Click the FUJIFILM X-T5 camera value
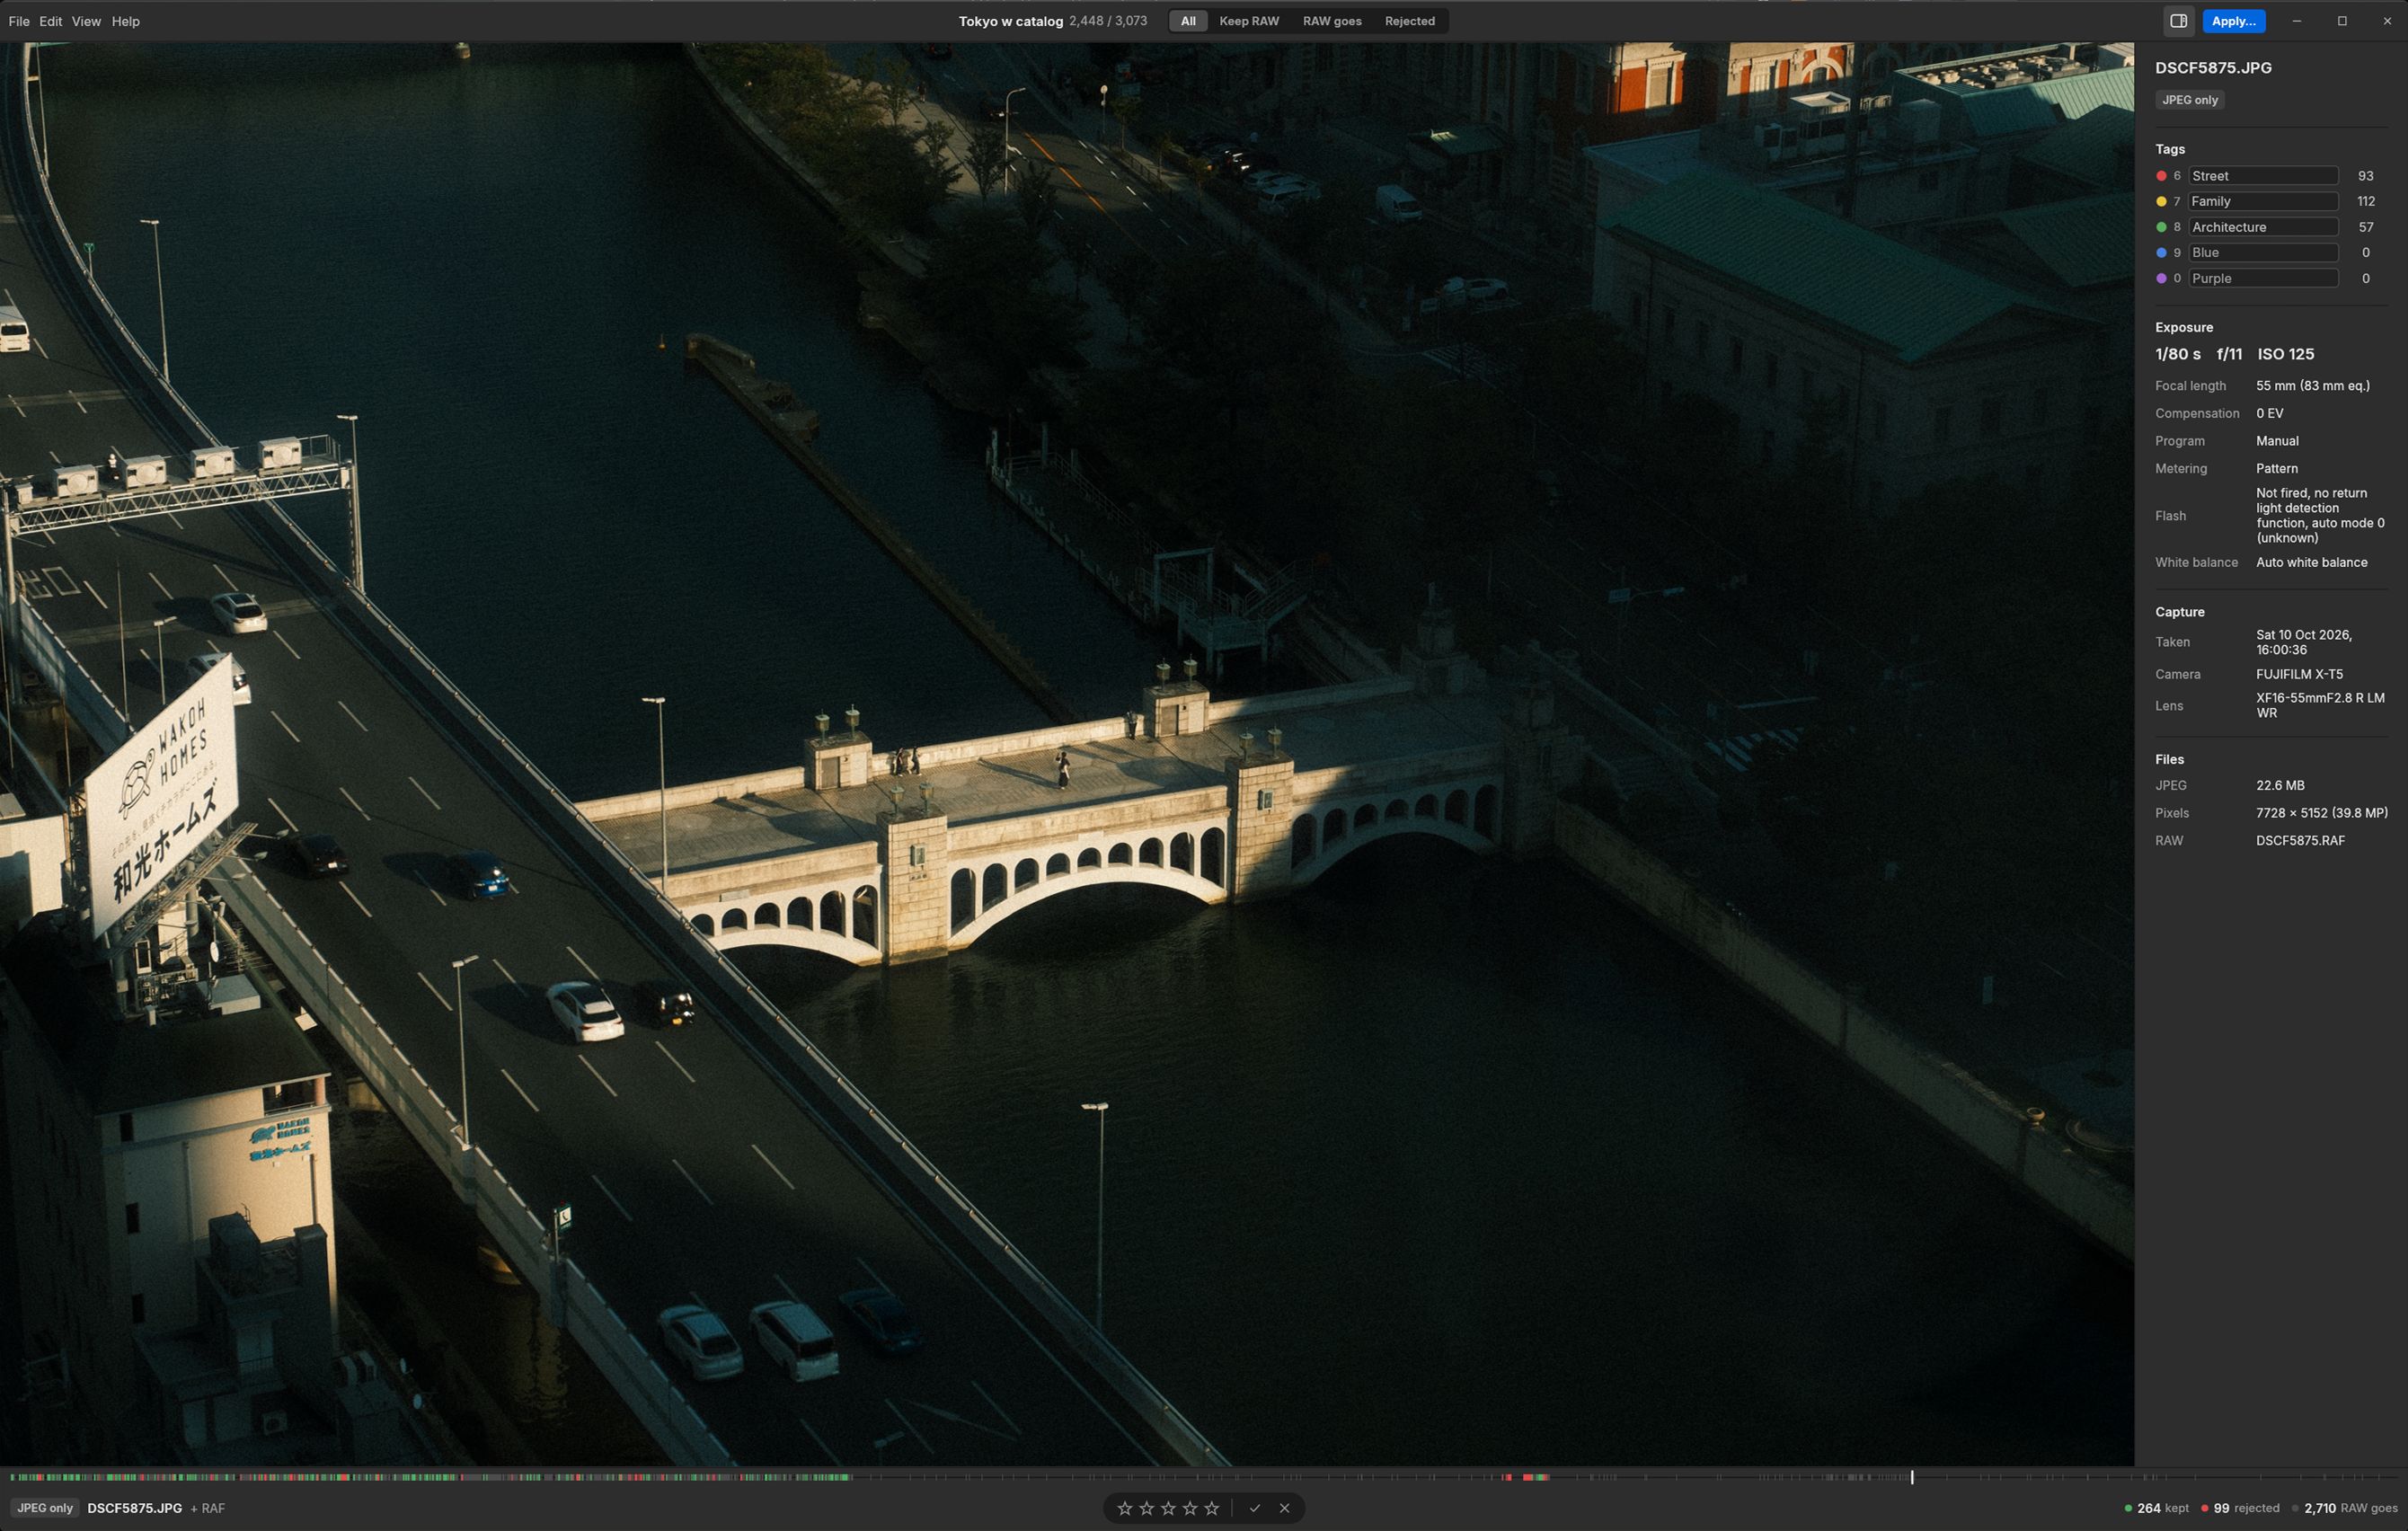 [x=2299, y=674]
